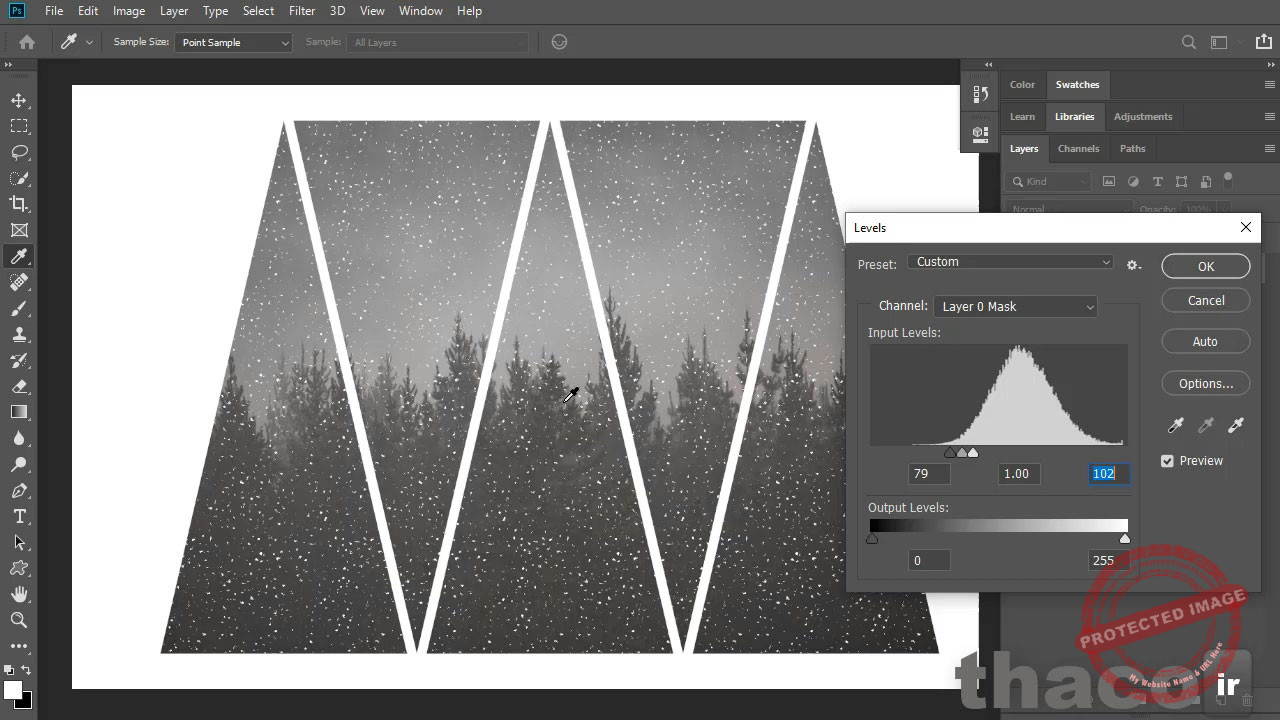The image size is (1280, 720).
Task: Toggle the Preview checkbox
Action: pyautogui.click(x=1167, y=461)
